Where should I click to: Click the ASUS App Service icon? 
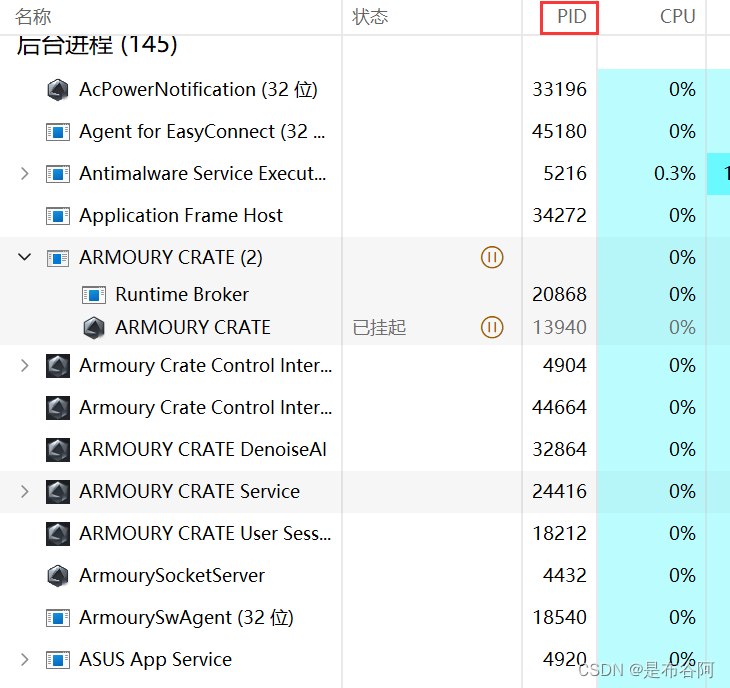tap(58, 660)
